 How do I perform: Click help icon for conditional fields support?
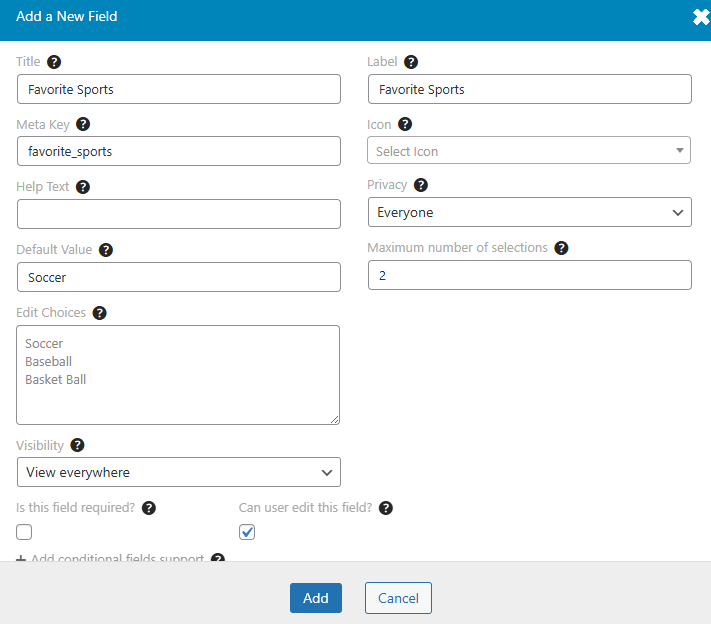(x=218, y=558)
